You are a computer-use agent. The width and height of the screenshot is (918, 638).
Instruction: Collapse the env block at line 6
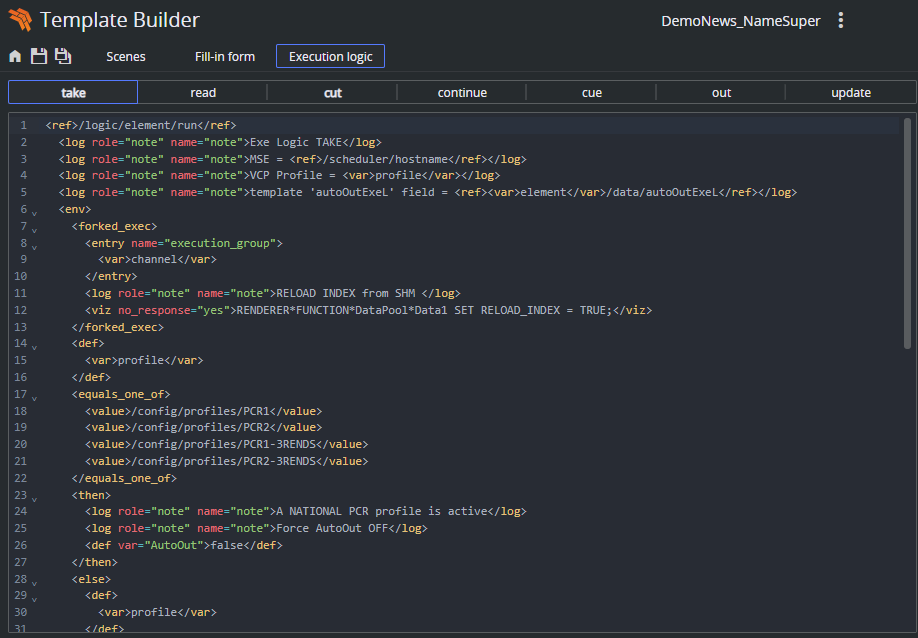[34, 213]
